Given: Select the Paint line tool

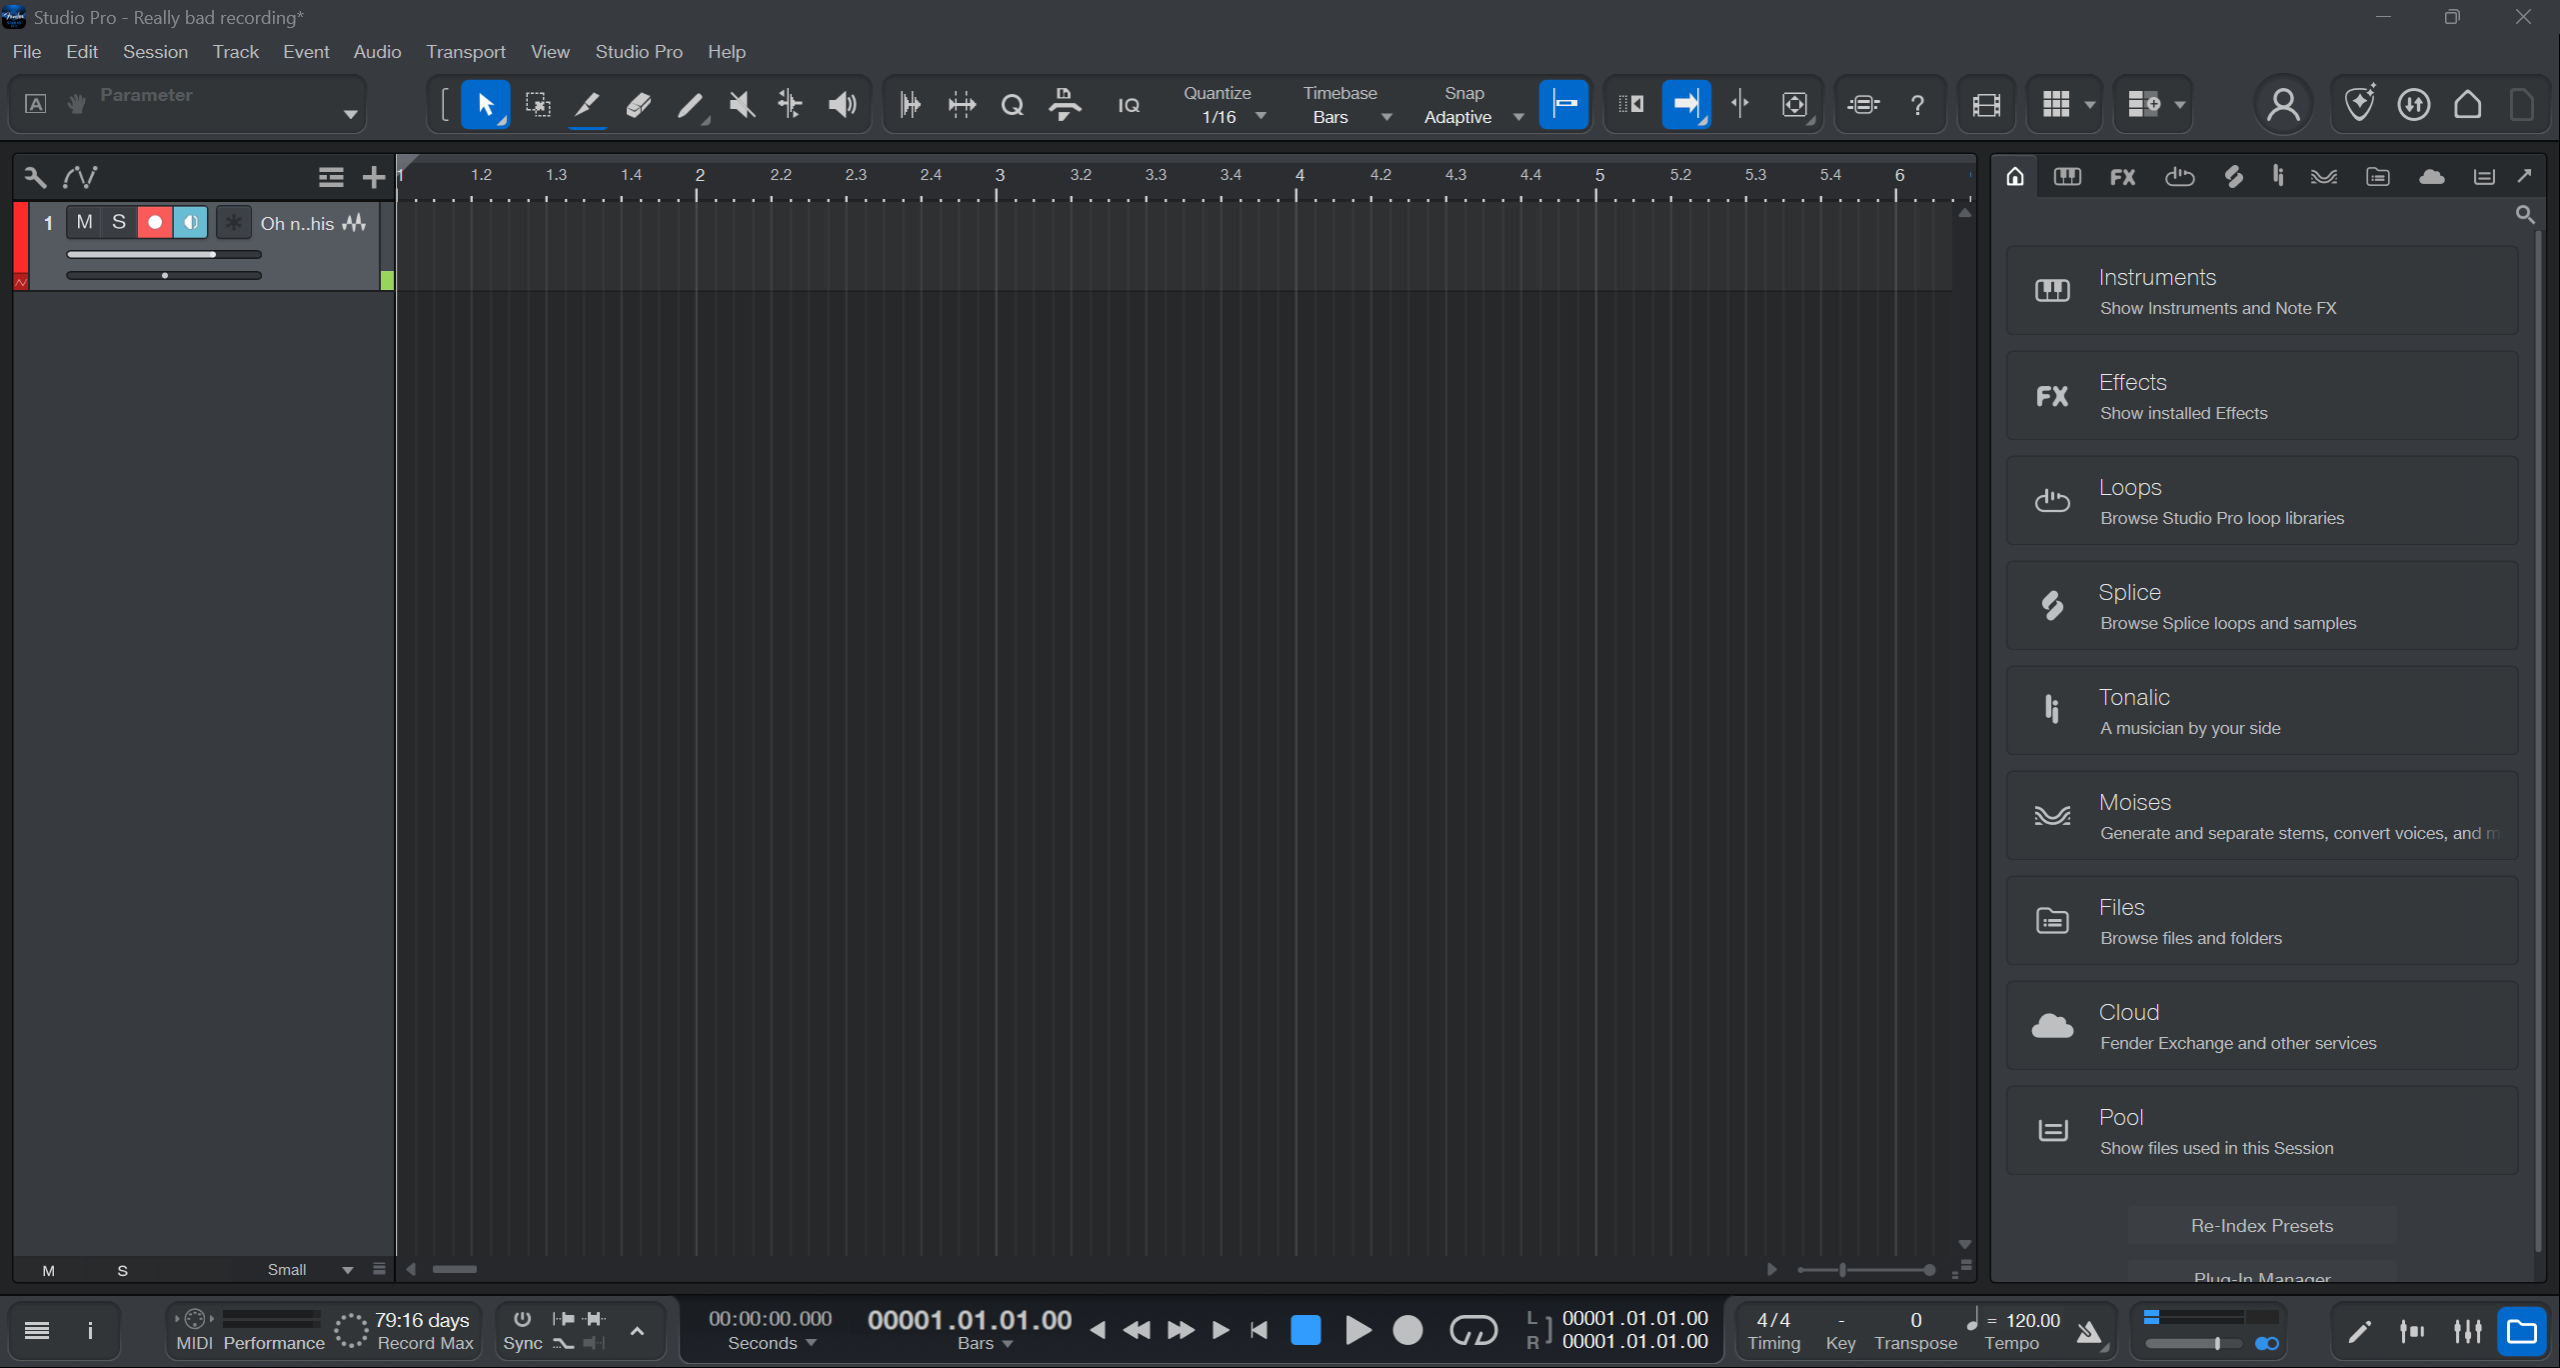Looking at the screenshot, I should [x=690, y=104].
